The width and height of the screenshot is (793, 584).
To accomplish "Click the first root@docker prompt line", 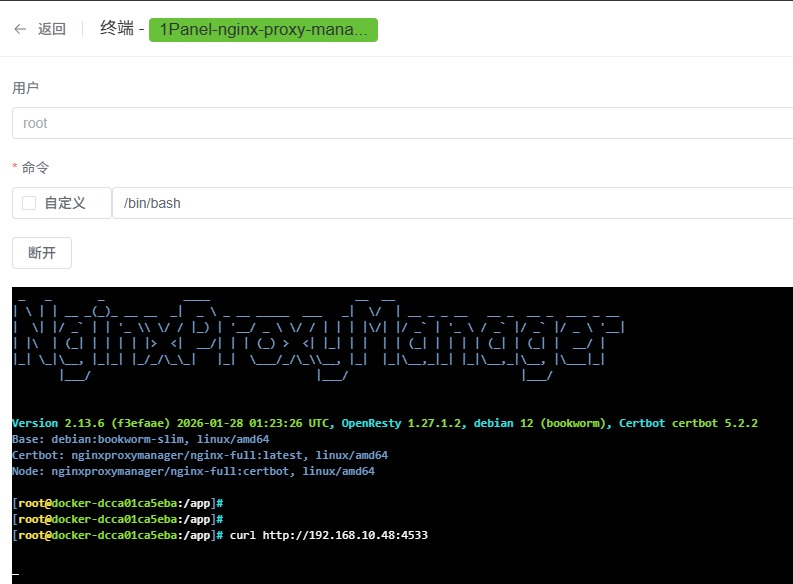I will (117, 503).
